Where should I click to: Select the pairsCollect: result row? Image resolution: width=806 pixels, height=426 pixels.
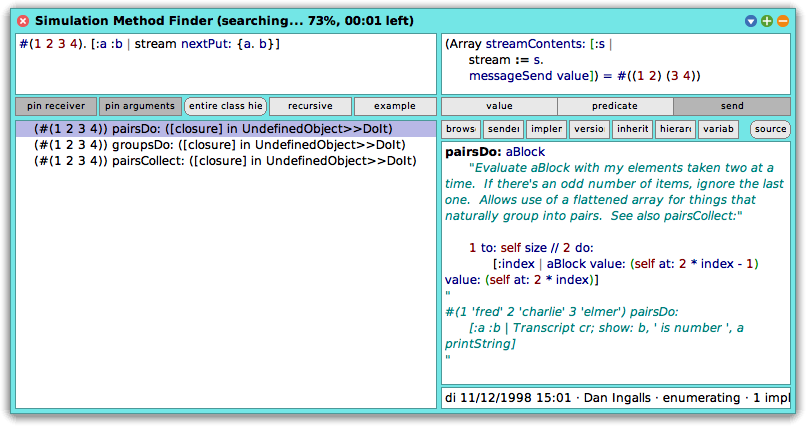(x=226, y=161)
